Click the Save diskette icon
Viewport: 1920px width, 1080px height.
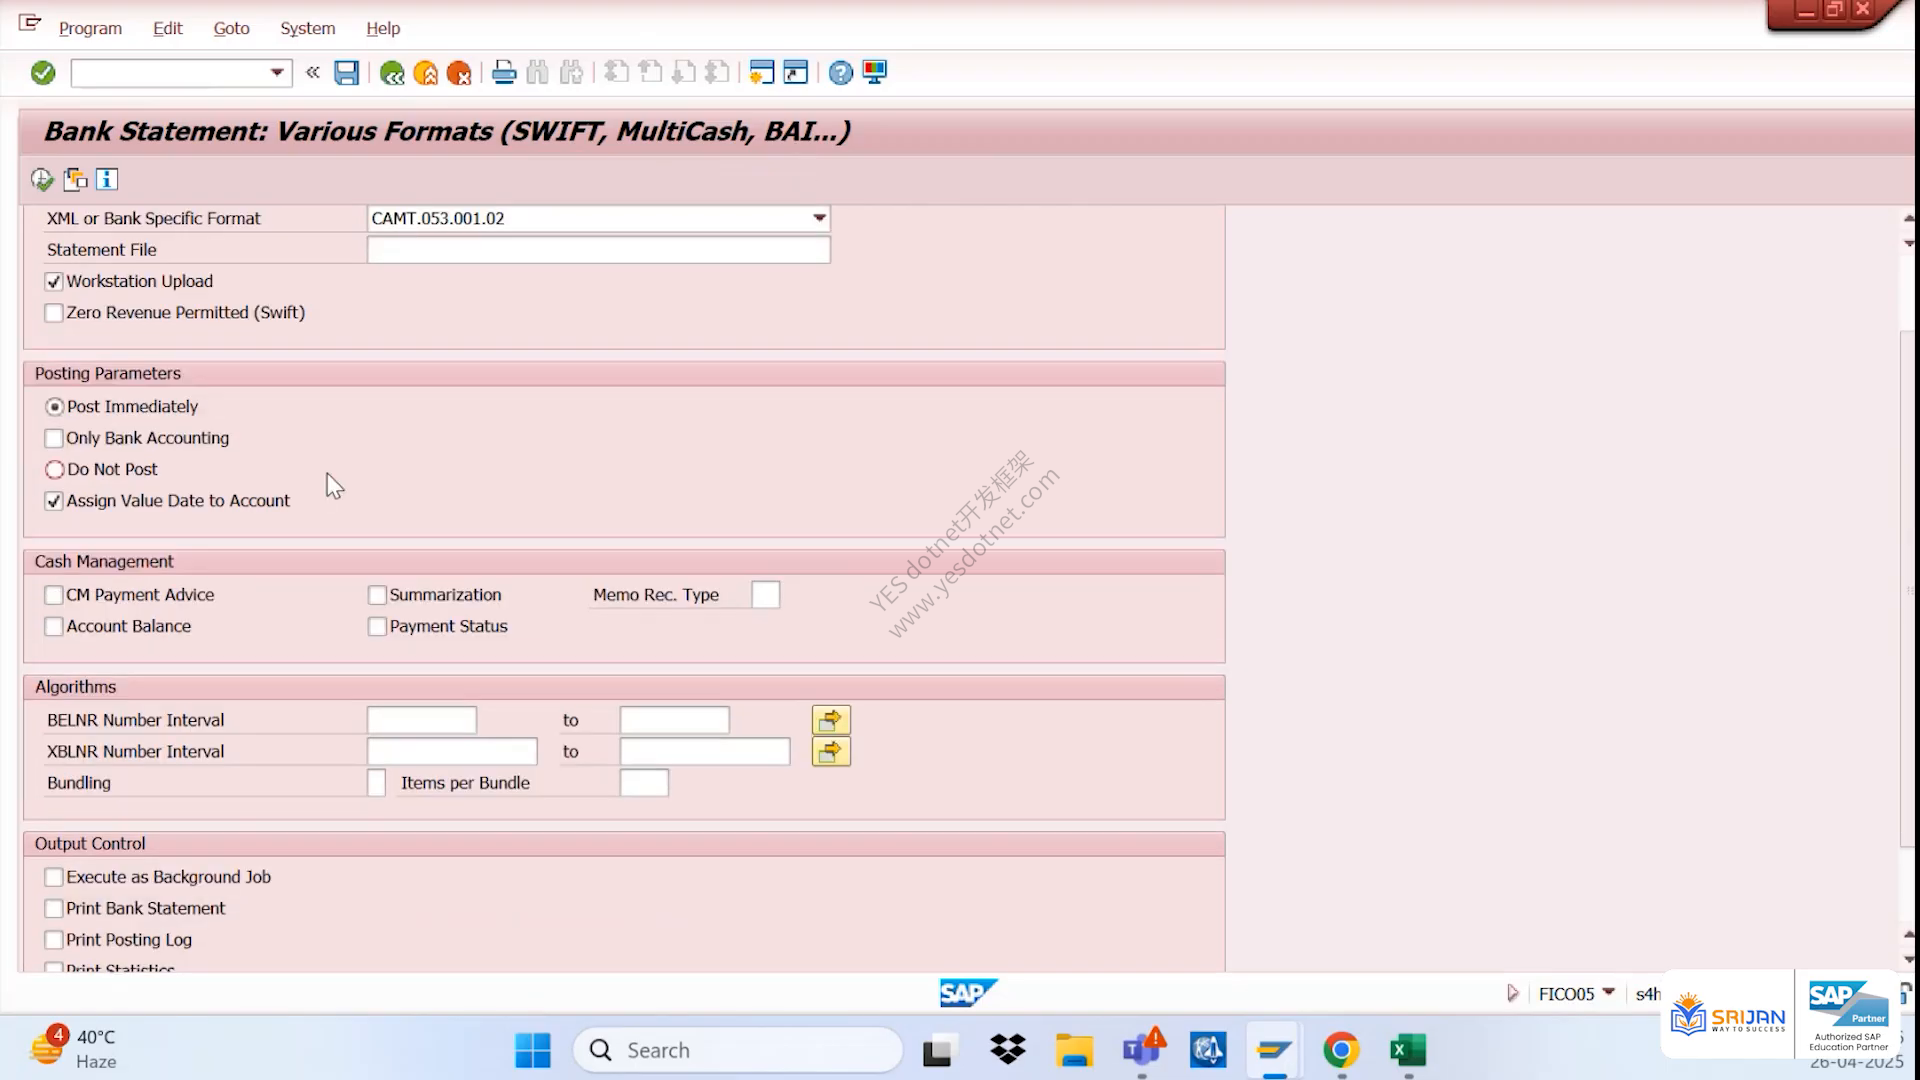(x=346, y=73)
